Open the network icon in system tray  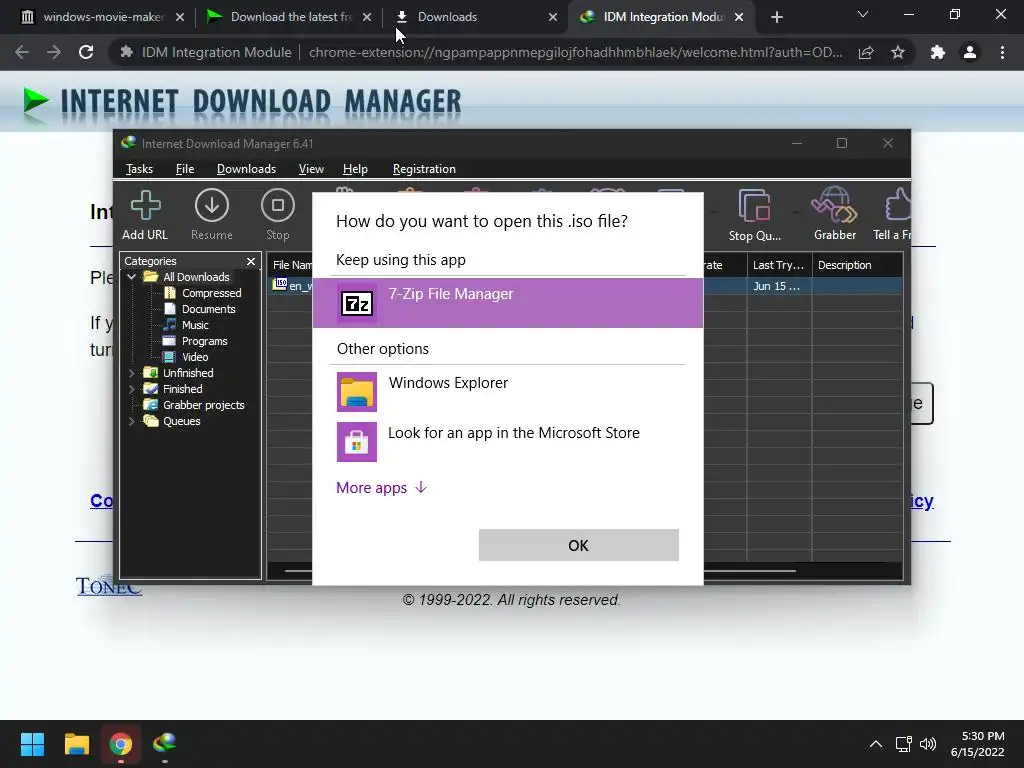[903, 744]
